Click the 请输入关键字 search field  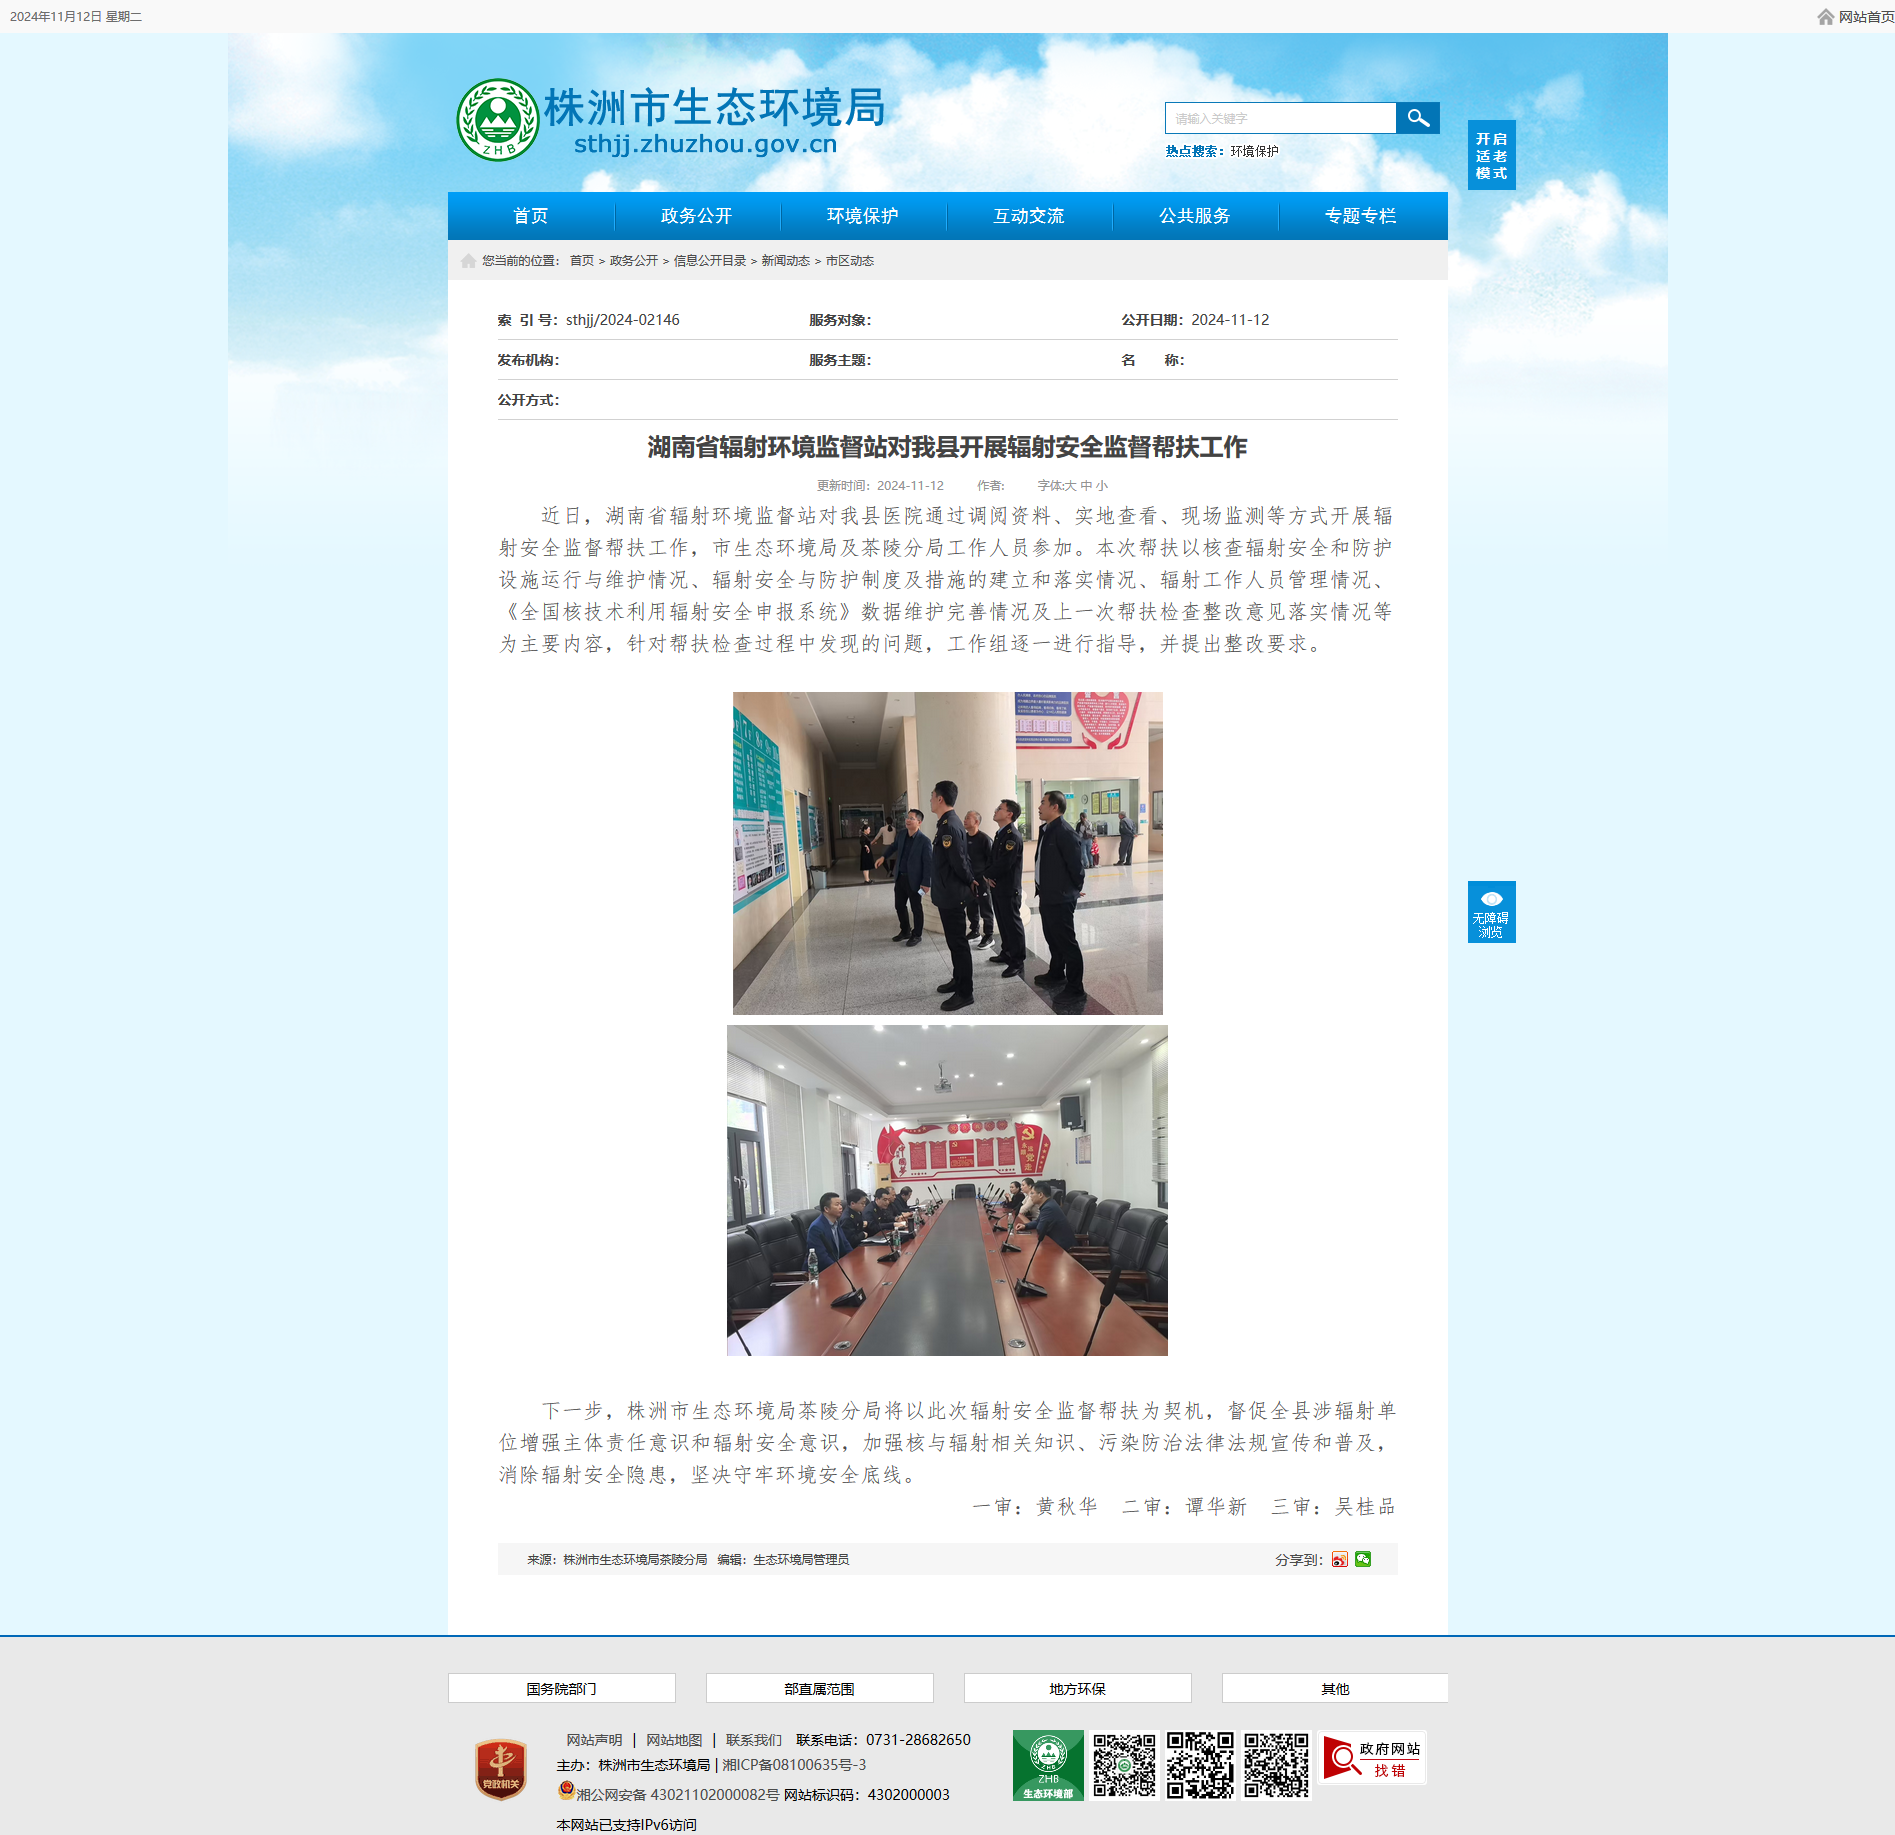(1280, 118)
